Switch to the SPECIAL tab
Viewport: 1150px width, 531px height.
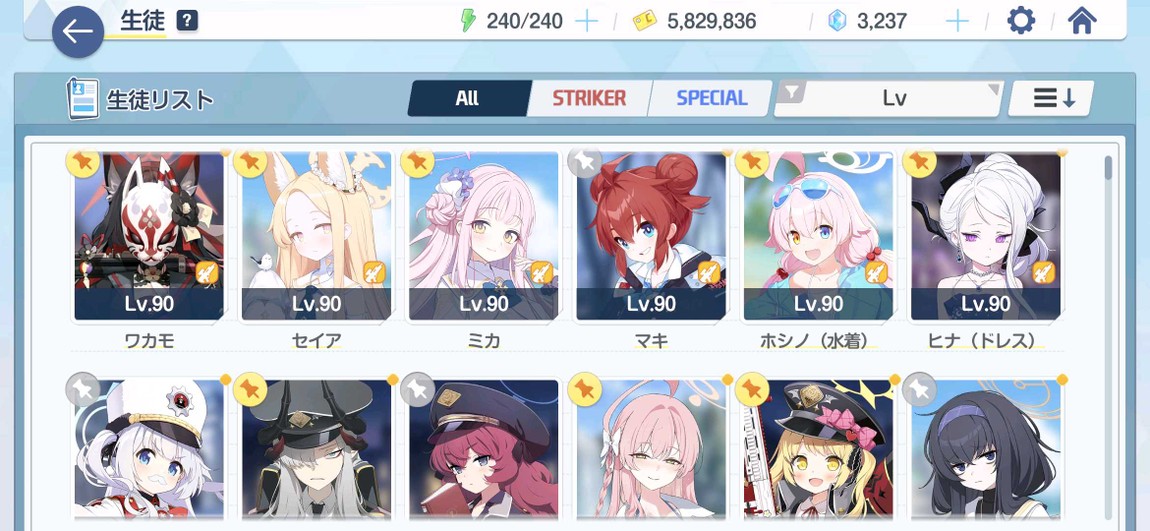(x=711, y=98)
